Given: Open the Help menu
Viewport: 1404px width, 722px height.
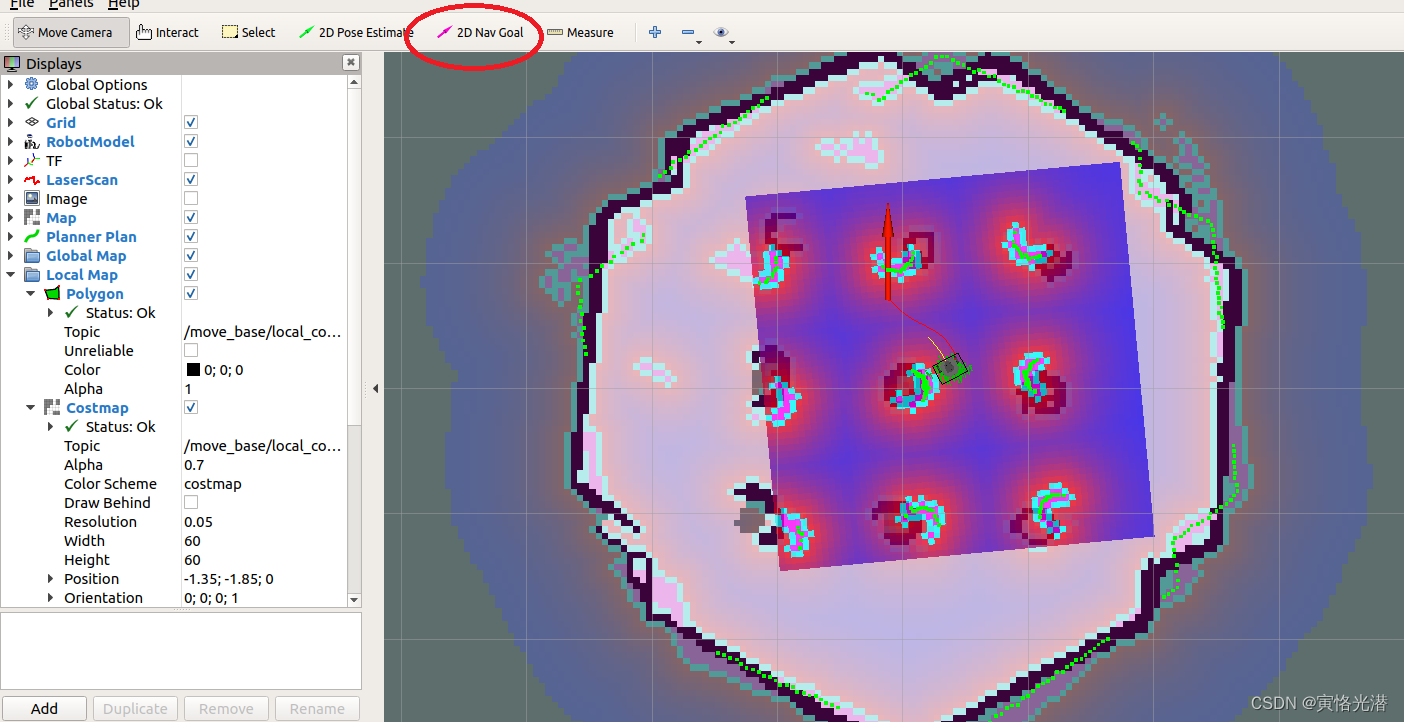Looking at the screenshot, I should 123,4.
